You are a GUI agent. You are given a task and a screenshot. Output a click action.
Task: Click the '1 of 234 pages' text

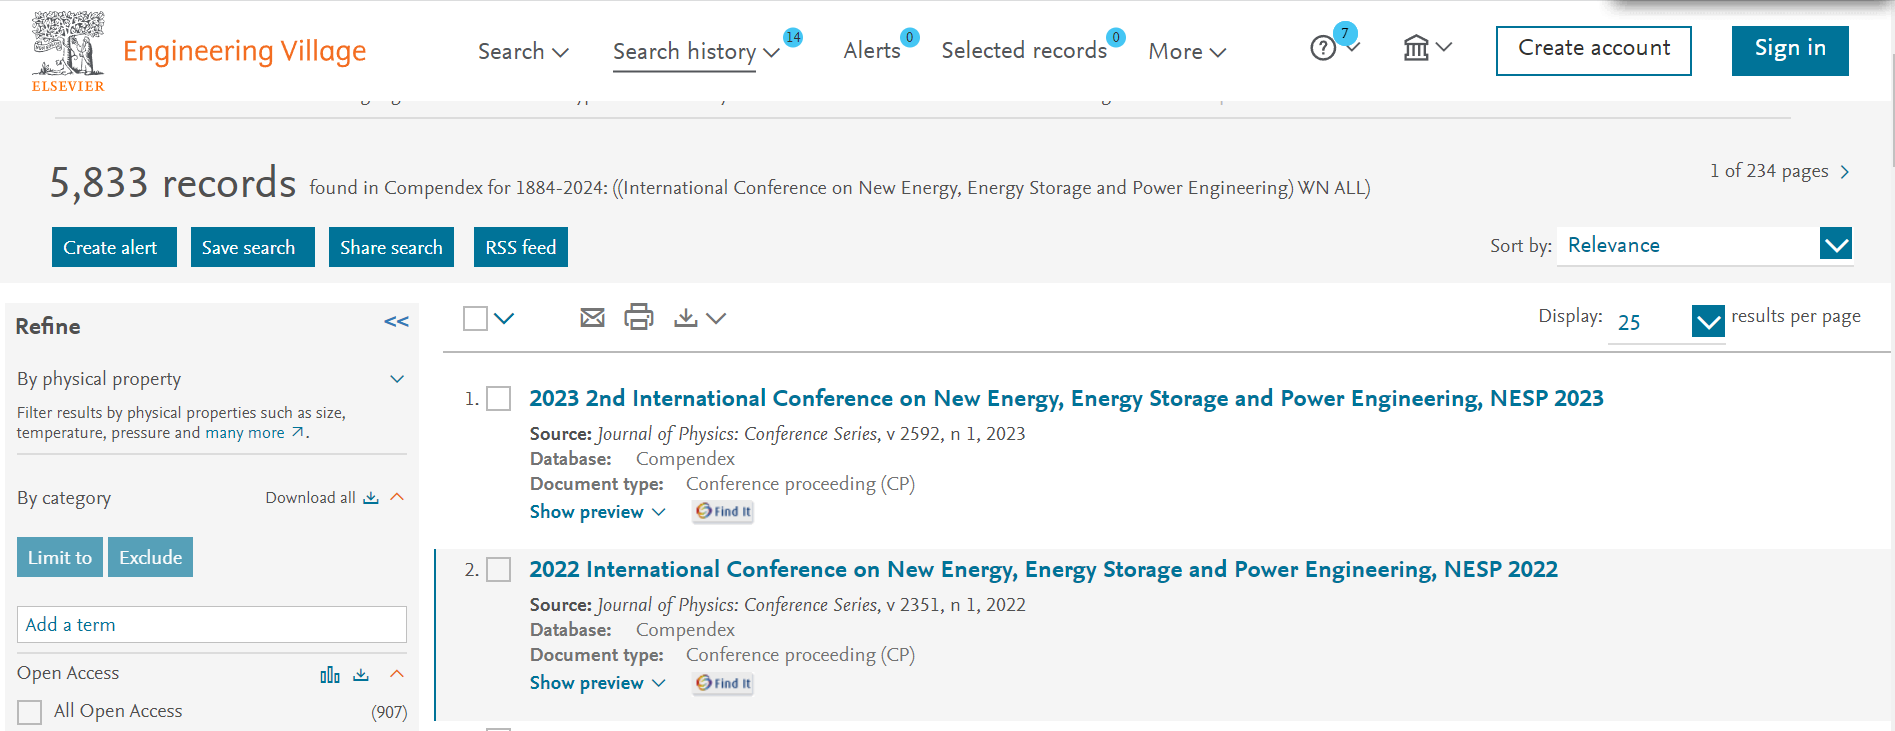tap(1769, 171)
